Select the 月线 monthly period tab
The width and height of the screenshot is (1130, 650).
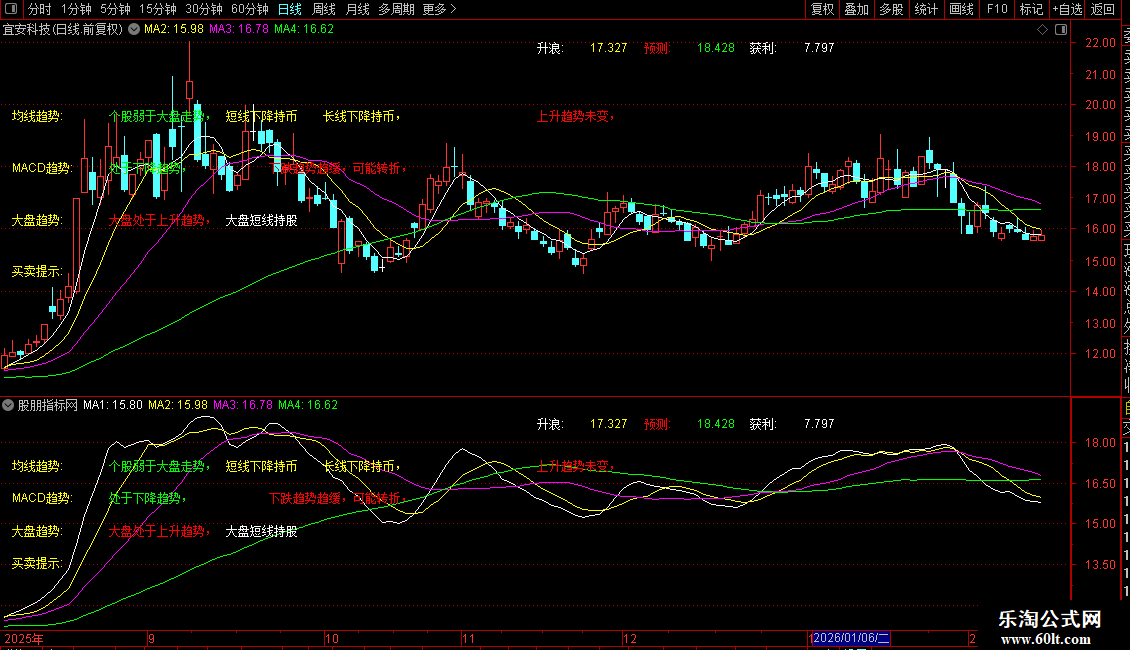357,9
